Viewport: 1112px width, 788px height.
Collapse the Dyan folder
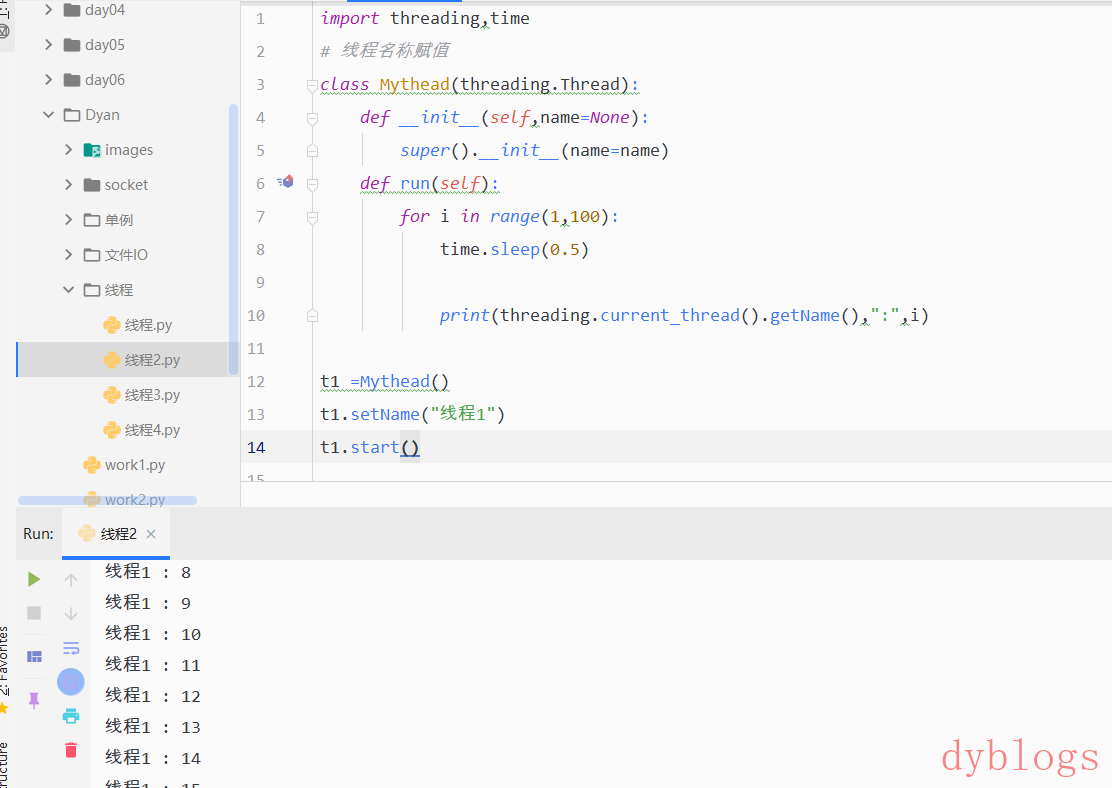[48, 115]
